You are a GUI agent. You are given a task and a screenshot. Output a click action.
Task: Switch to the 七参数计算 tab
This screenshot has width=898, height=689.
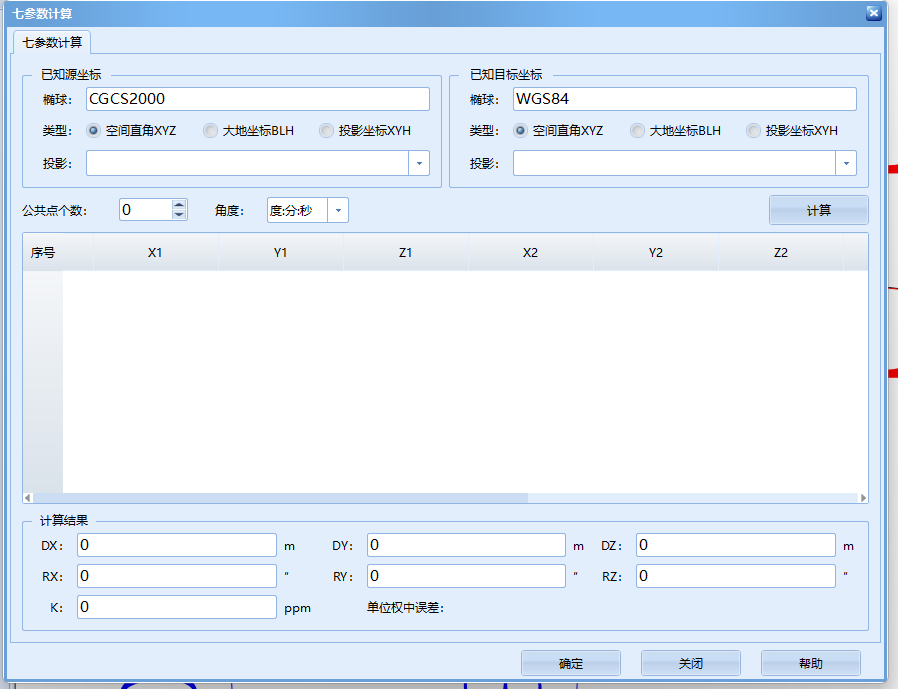pos(52,42)
